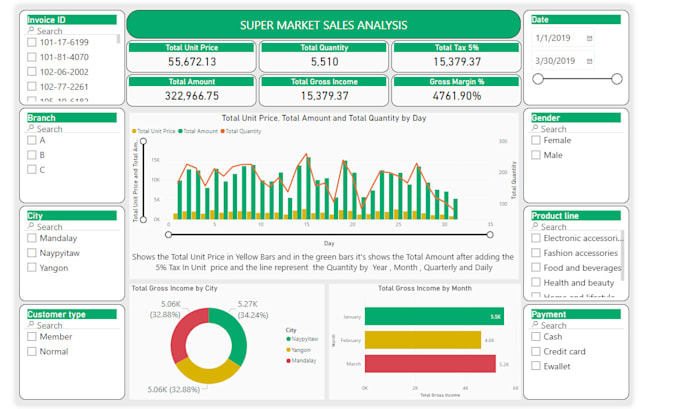Click Product line search field

[x=577, y=227]
